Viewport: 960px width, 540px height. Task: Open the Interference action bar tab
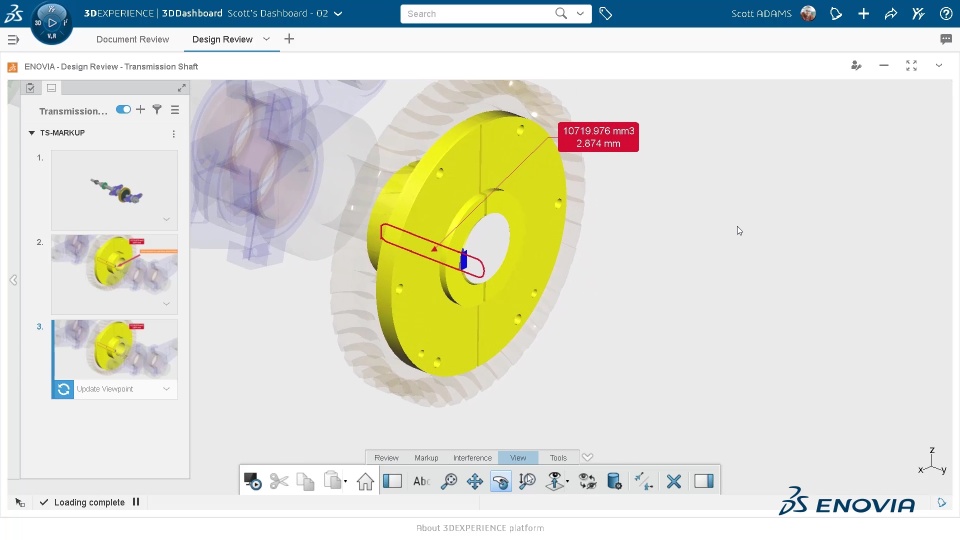[x=472, y=458]
